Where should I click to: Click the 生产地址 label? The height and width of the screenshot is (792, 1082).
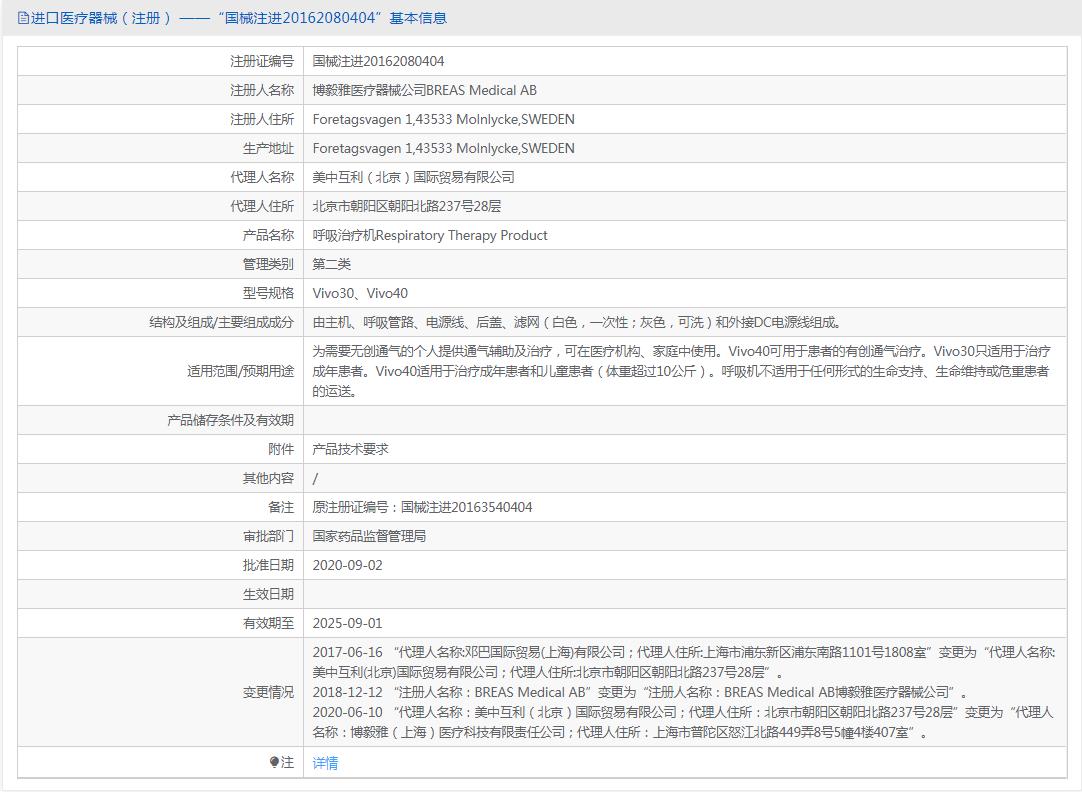tap(268, 148)
